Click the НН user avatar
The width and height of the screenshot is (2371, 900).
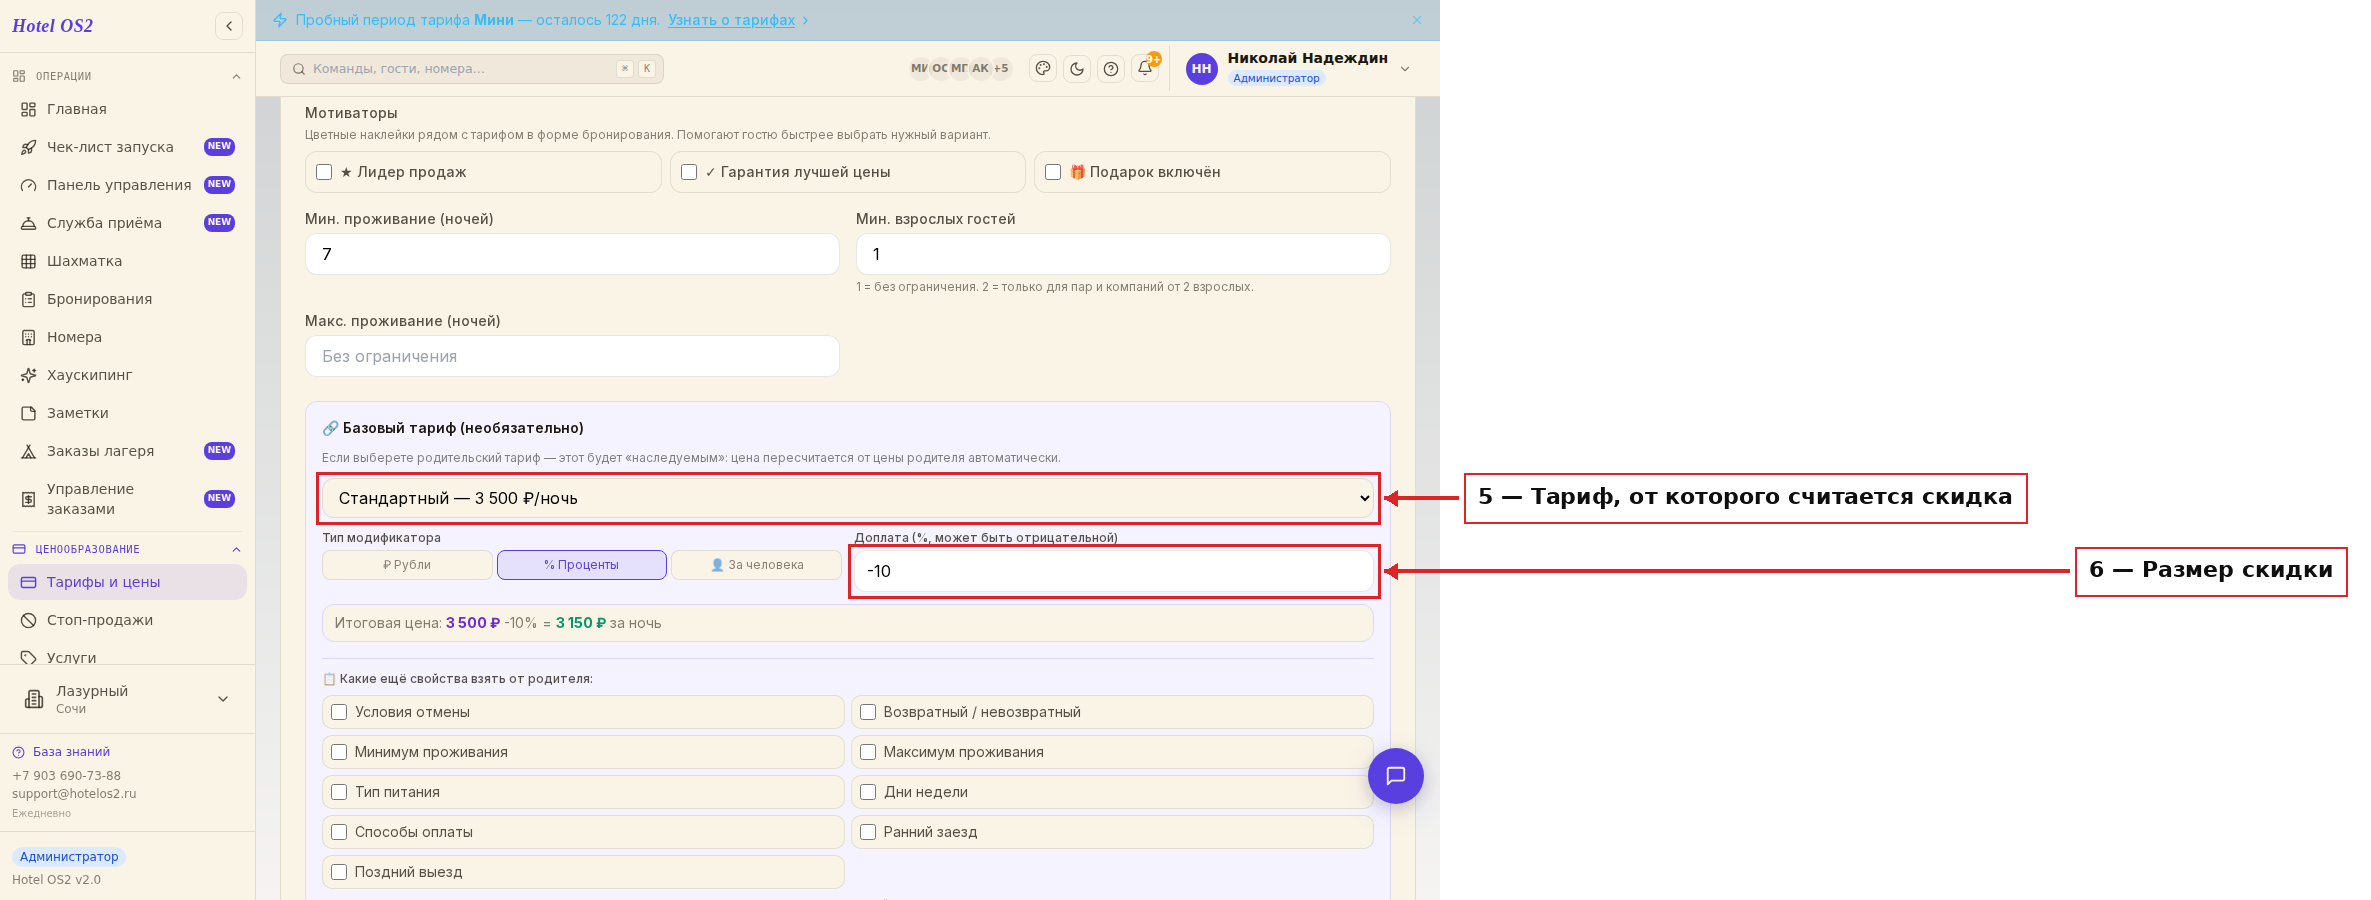(1201, 69)
